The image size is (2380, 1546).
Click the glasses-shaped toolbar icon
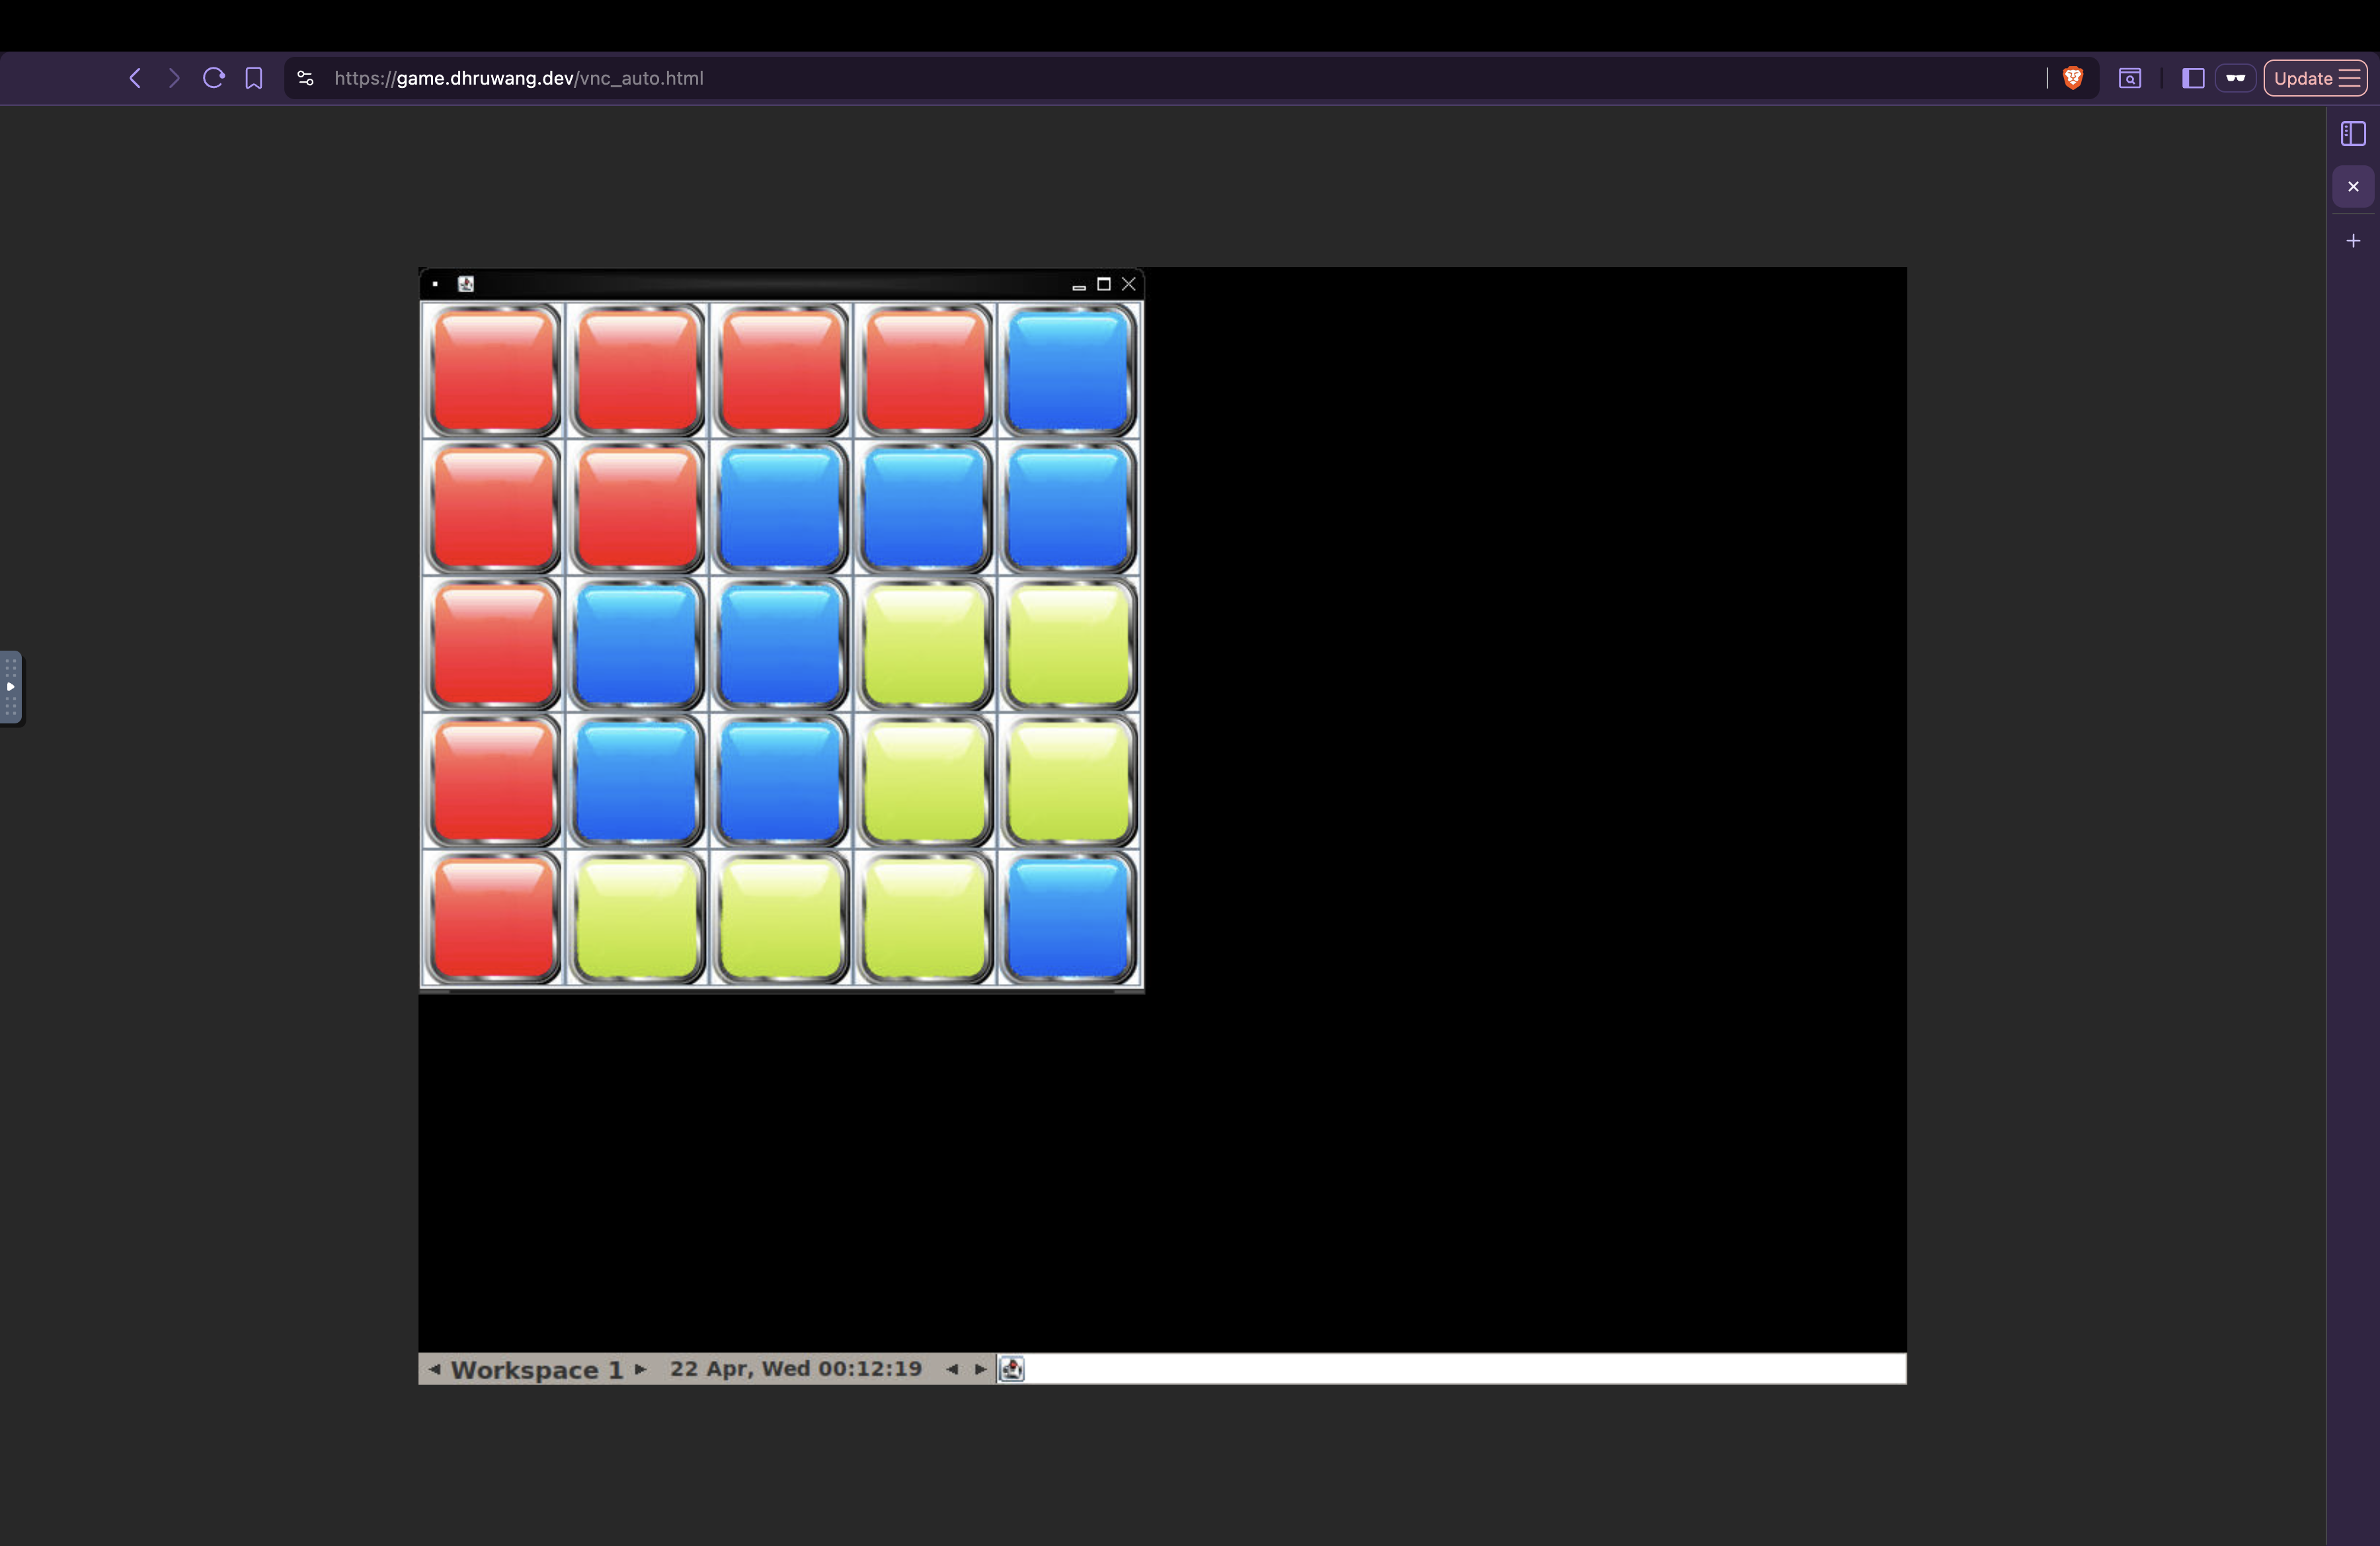(x=2236, y=78)
